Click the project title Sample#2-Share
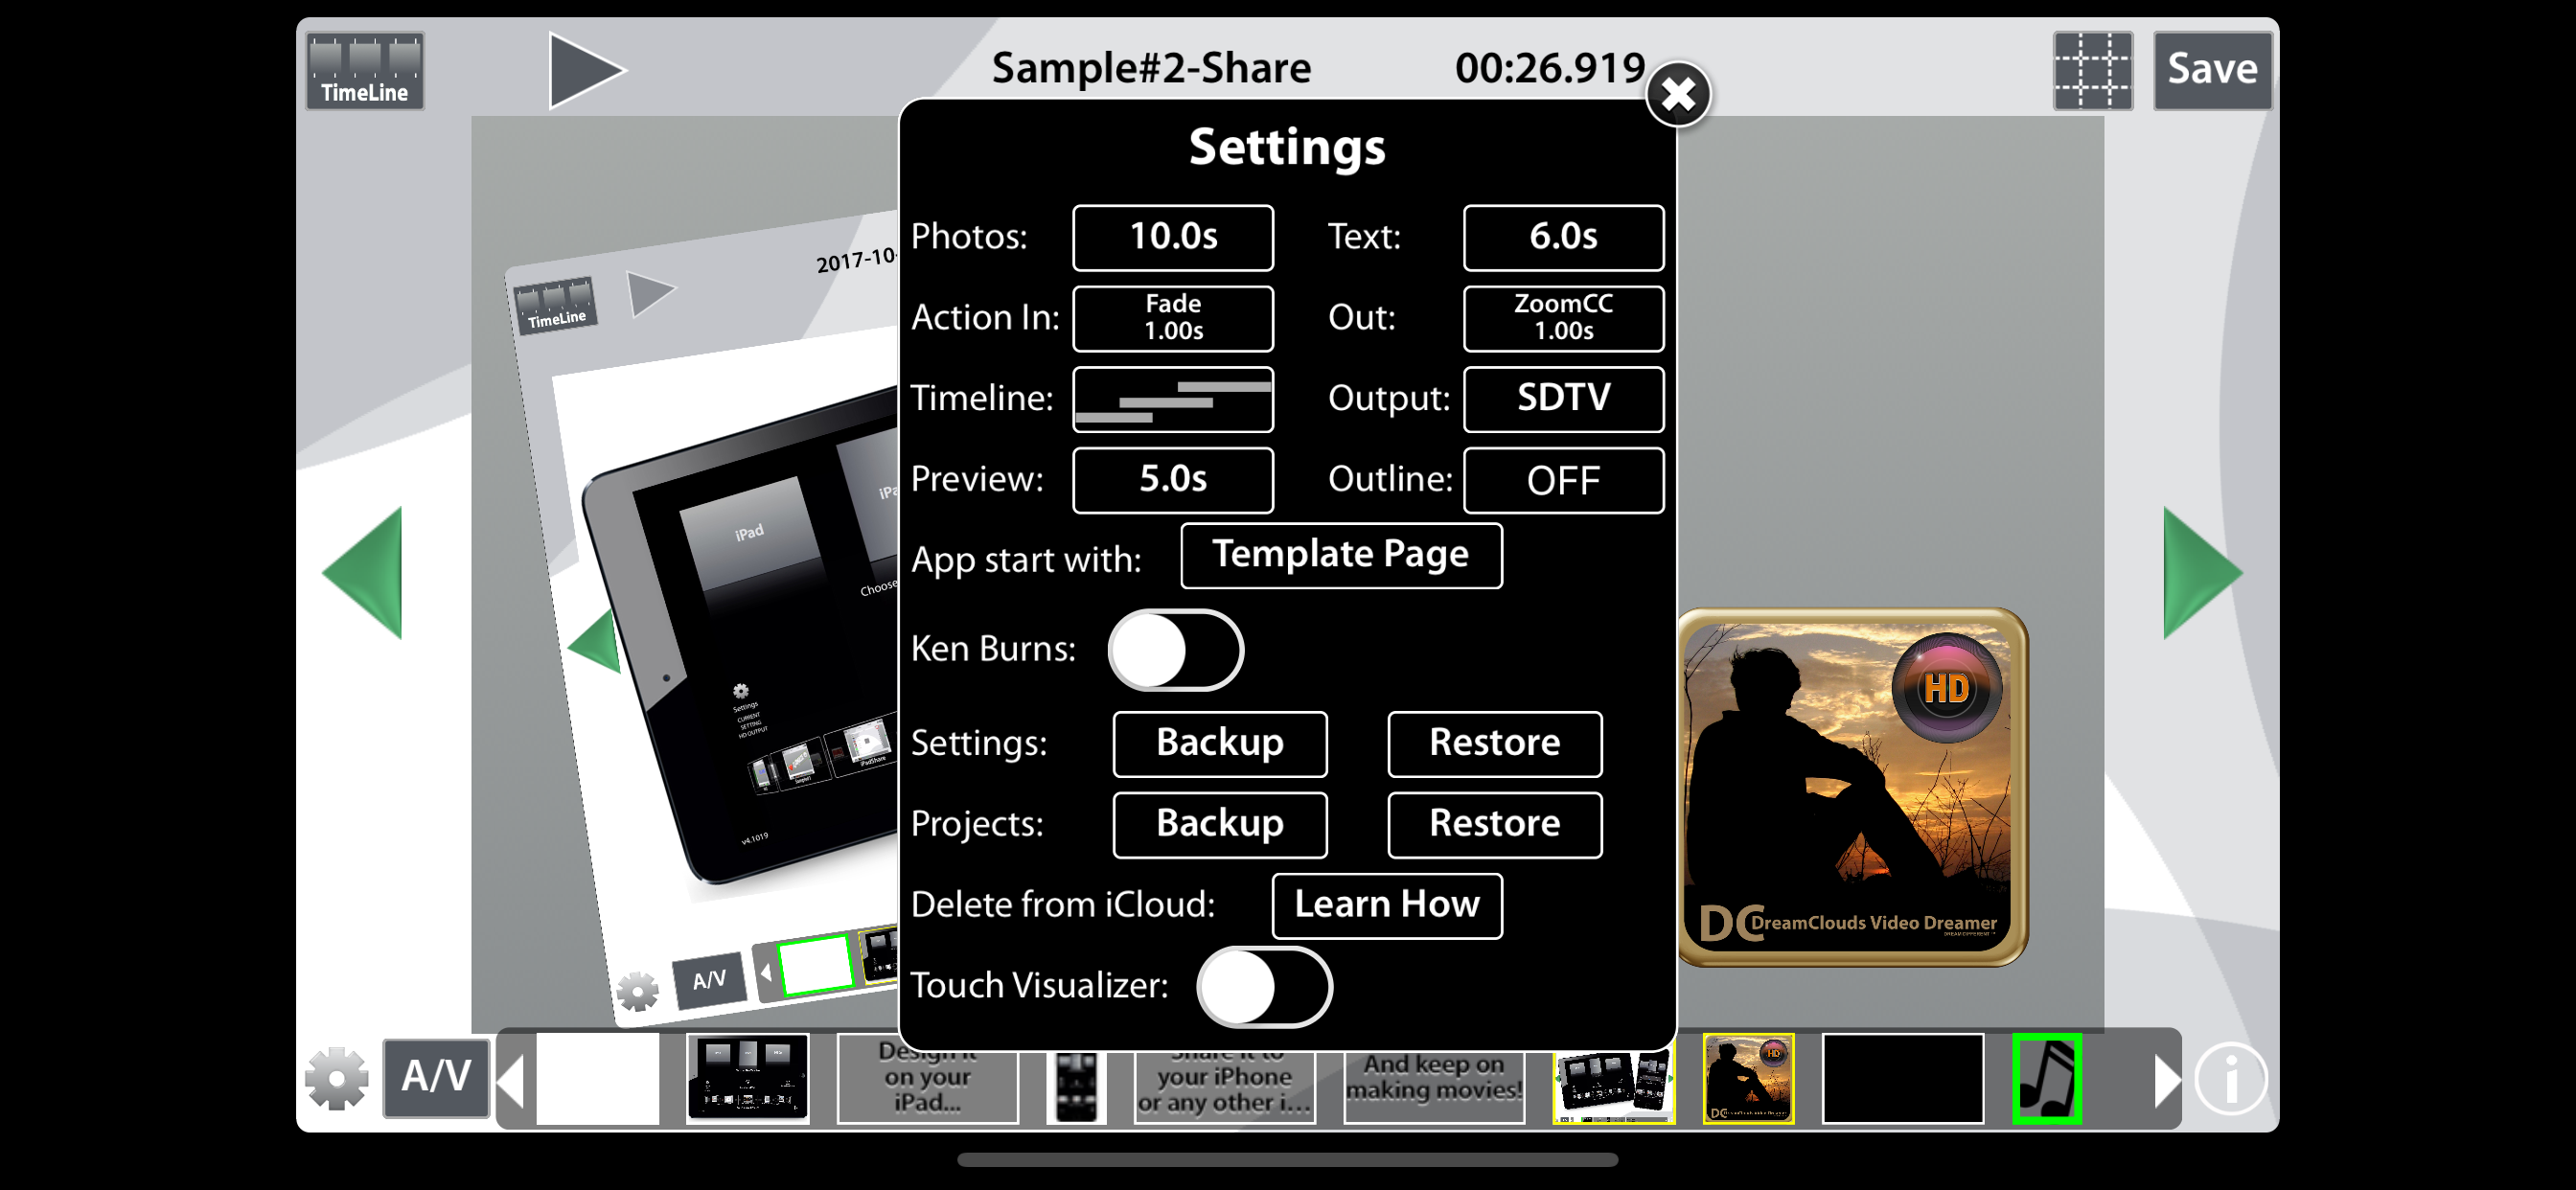 [1151, 68]
